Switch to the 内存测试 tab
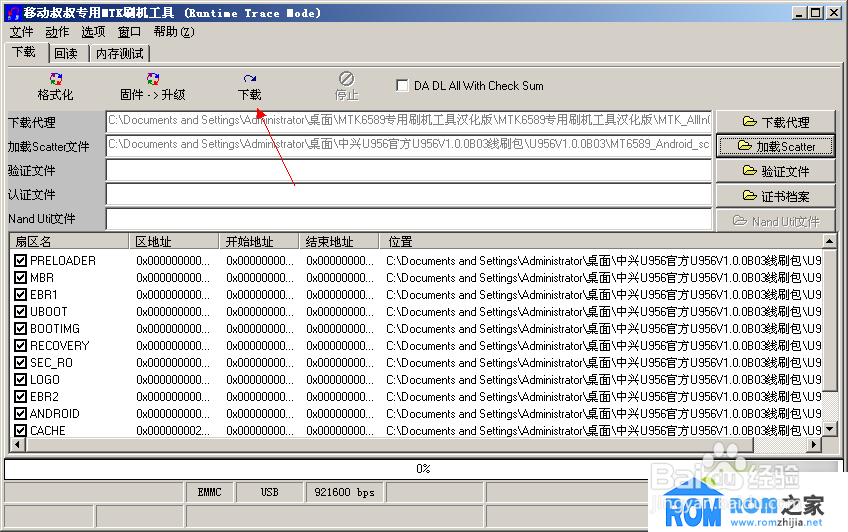848x532 pixels. click(120, 54)
